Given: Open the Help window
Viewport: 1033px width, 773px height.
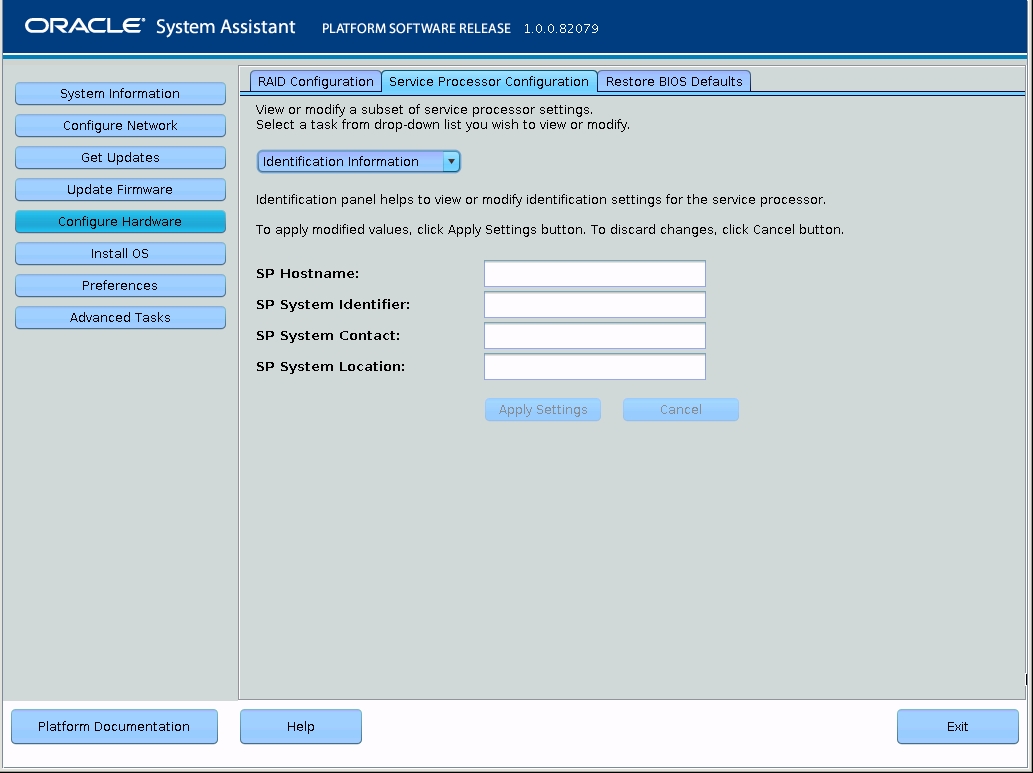Looking at the screenshot, I should click(300, 726).
